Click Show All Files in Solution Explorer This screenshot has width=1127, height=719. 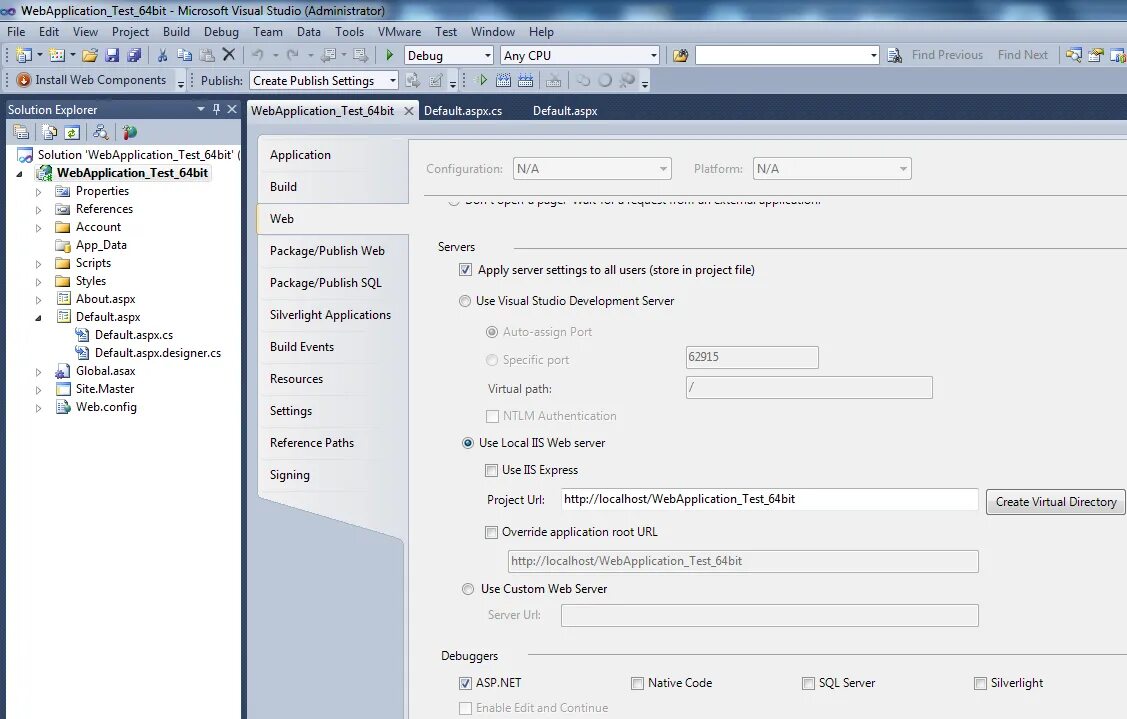click(49, 132)
